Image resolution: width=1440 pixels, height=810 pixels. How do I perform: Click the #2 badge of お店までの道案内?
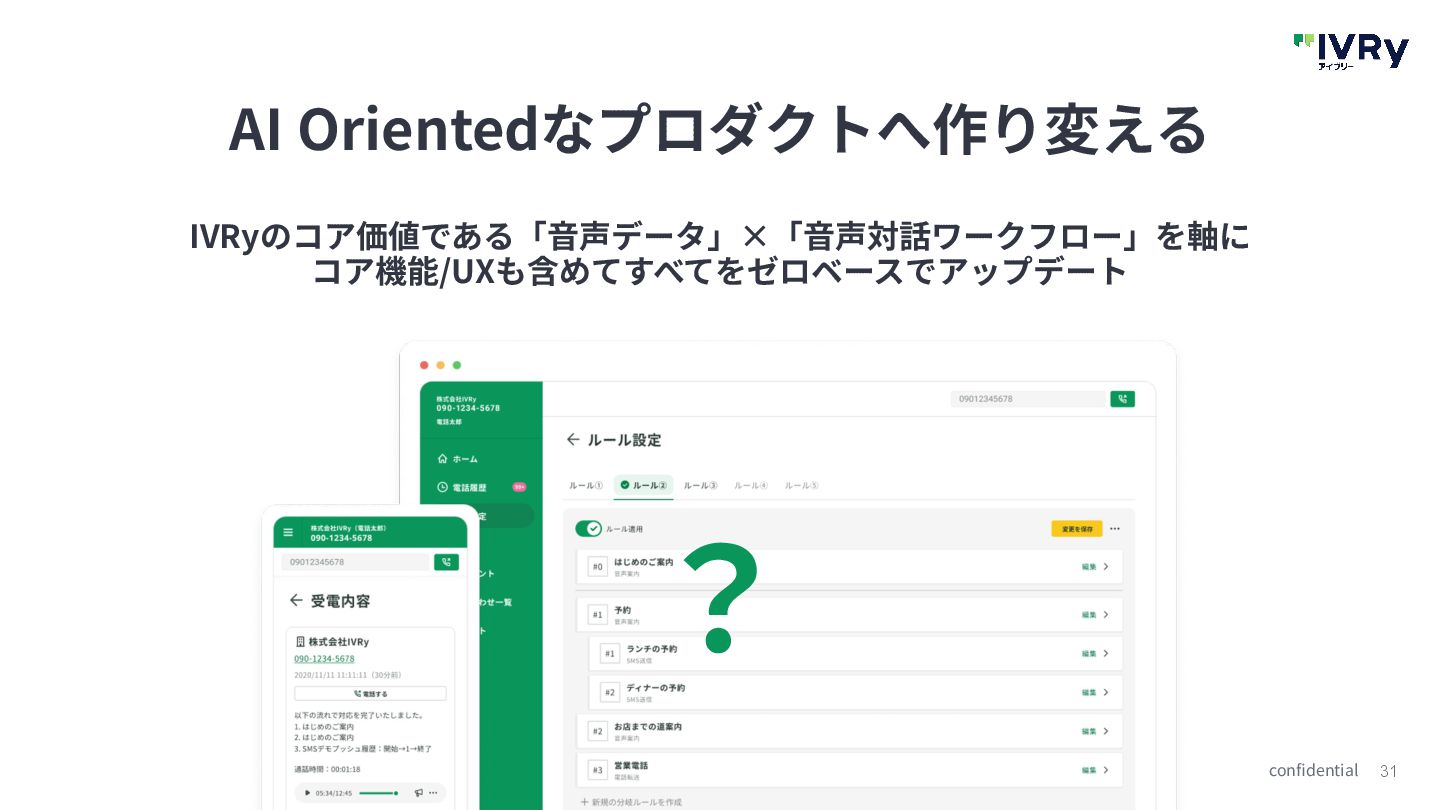tap(598, 731)
